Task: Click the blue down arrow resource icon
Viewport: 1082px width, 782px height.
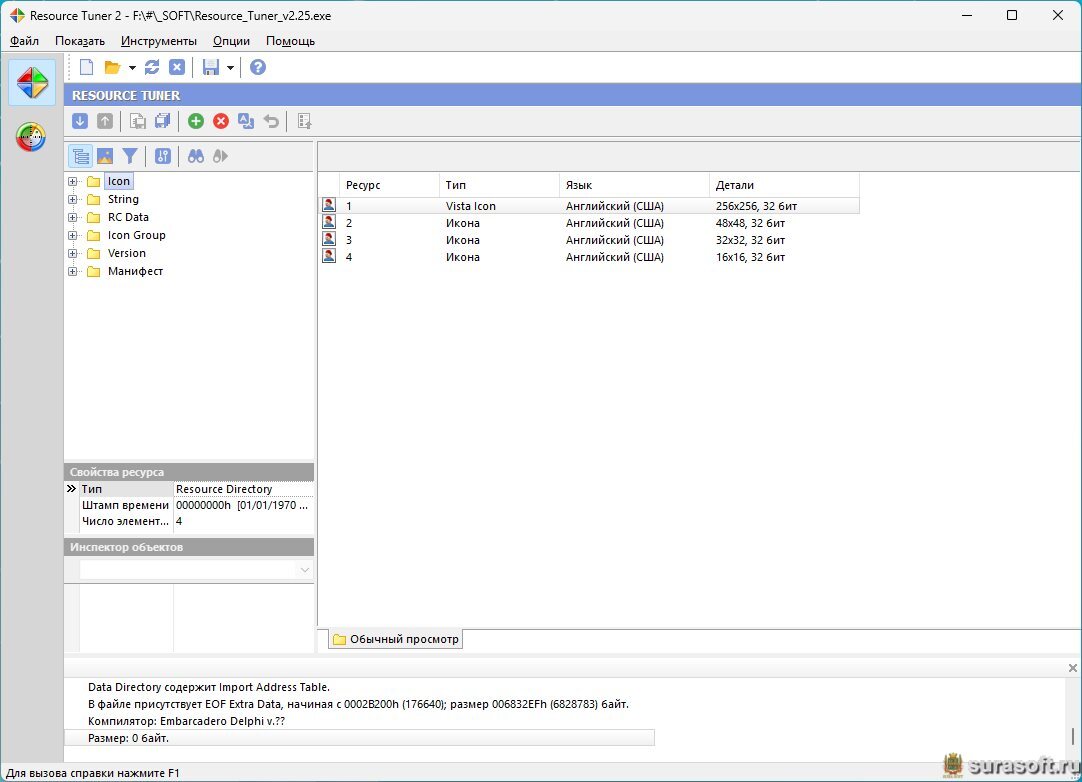Action: tap(80, 121)
